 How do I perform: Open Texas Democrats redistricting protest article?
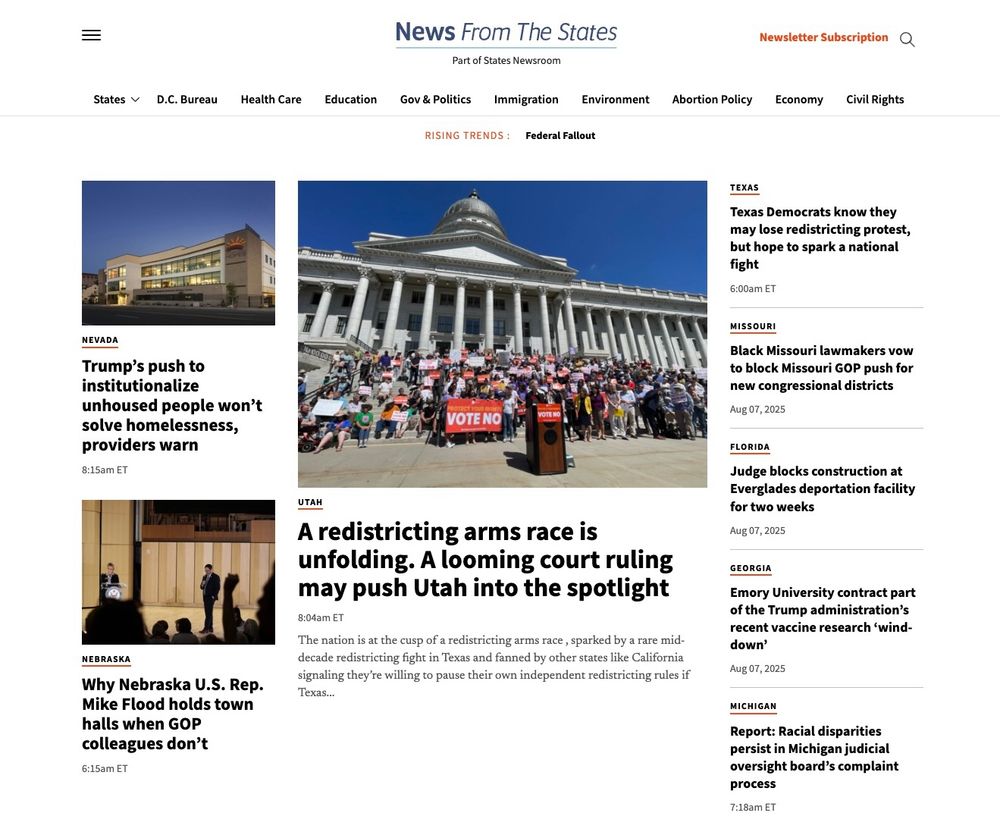point(820,238)
